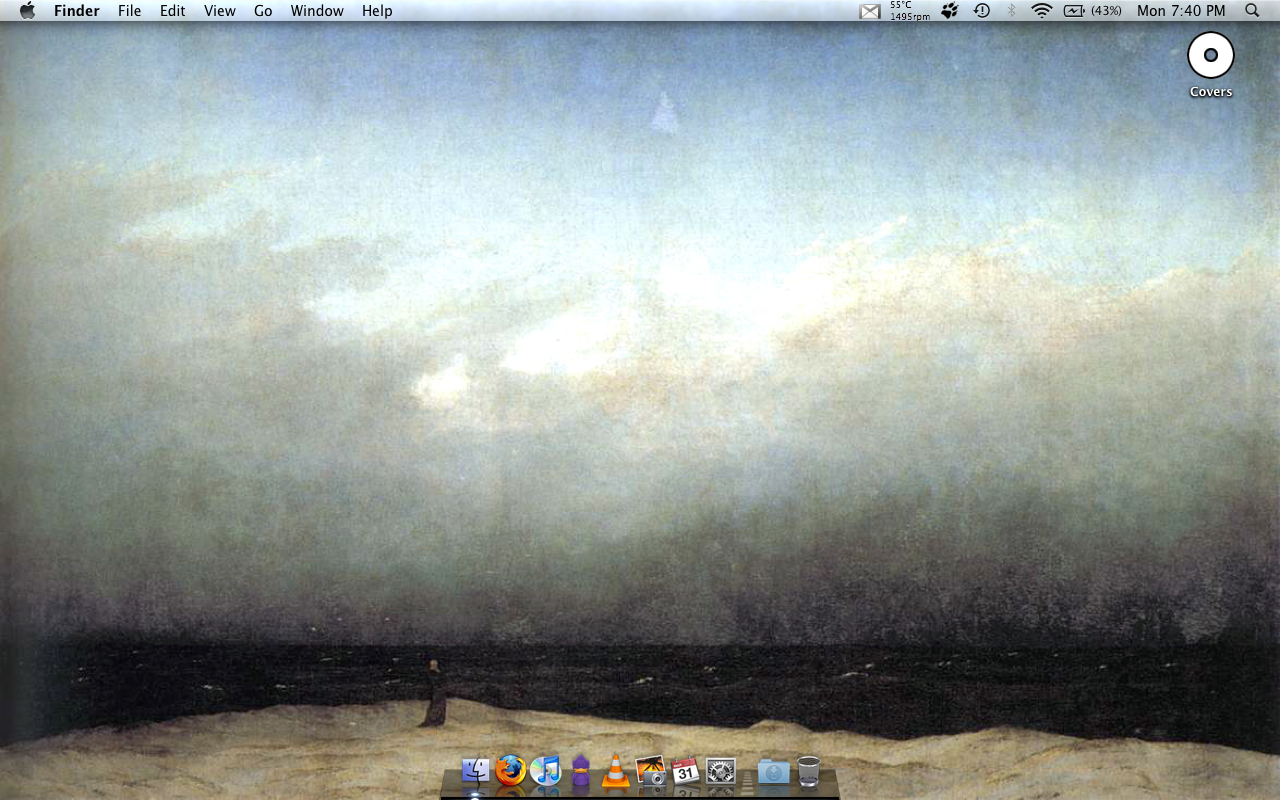Click the 55°C 1495rpm temperature readout
Image resolution: width=1280 pixels, height=800 pixels.
coord(910,11)
